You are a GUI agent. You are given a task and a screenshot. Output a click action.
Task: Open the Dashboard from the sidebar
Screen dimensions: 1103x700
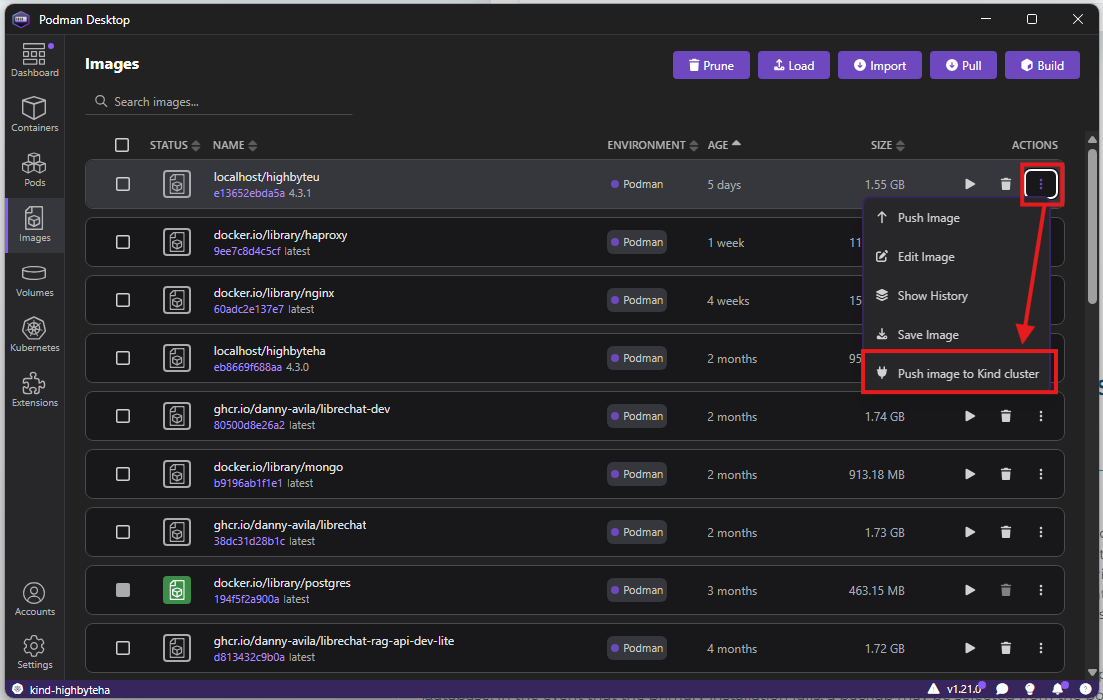pyautogui.click(x=35, y=60)
